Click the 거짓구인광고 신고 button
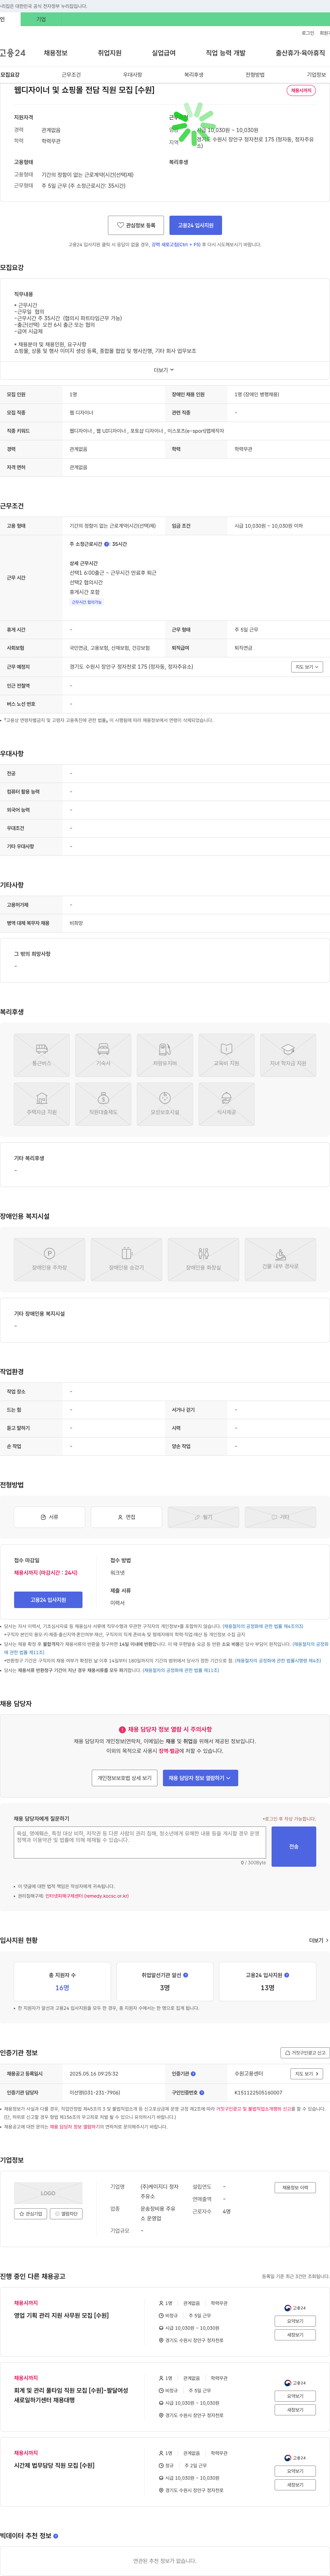Screen dimensions: 330x2576 305,2053
